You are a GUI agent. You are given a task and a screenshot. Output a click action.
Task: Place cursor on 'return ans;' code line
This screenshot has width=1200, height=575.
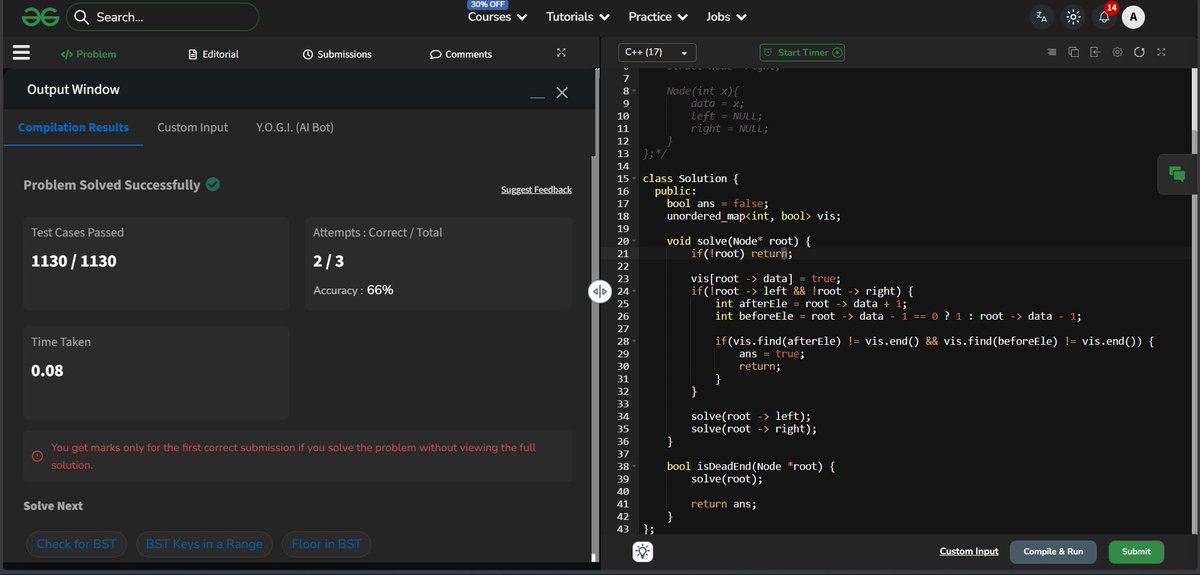[x=723, y=504]
